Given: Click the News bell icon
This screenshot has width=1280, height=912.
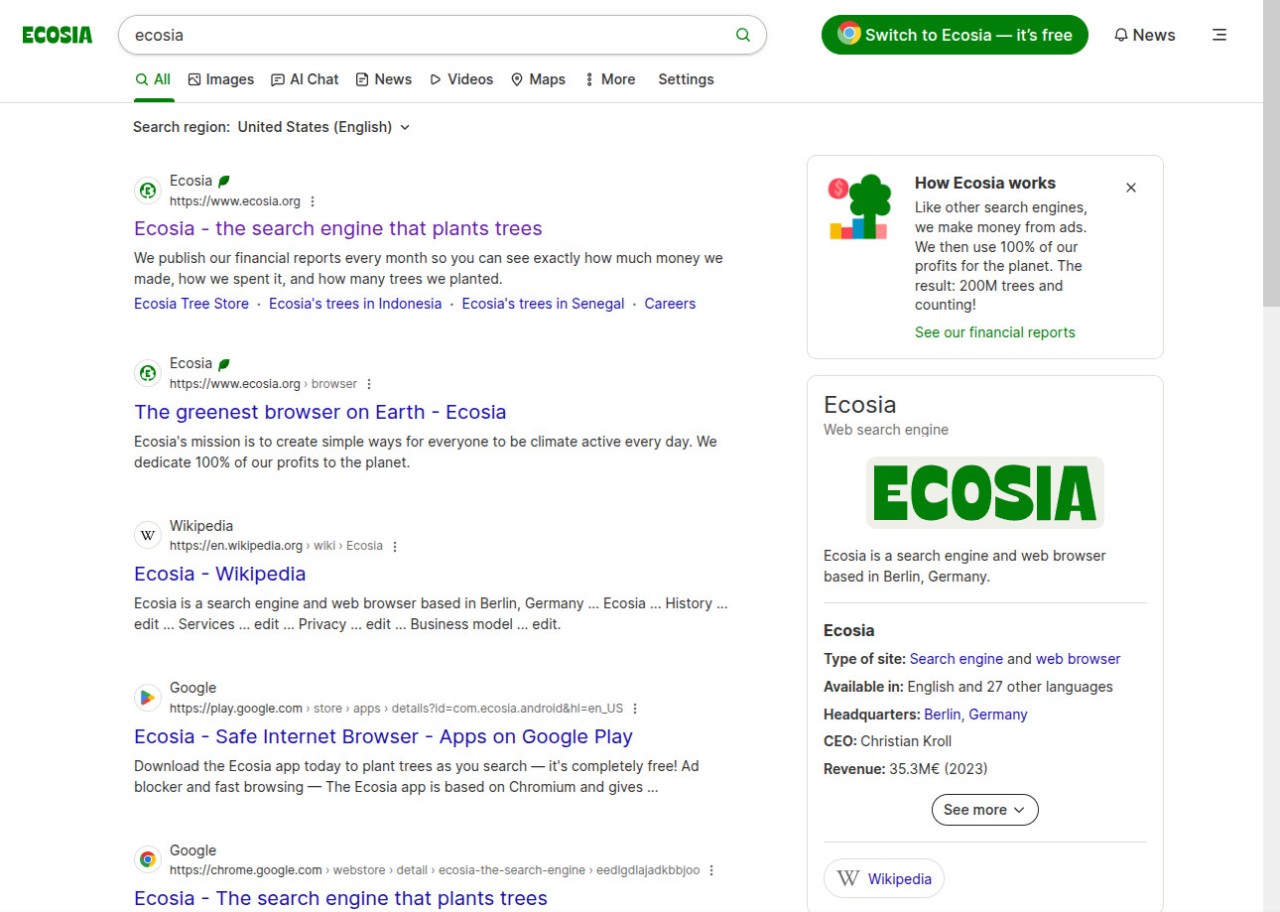Looking at the screenshot, I should (x=1121, y=35).
